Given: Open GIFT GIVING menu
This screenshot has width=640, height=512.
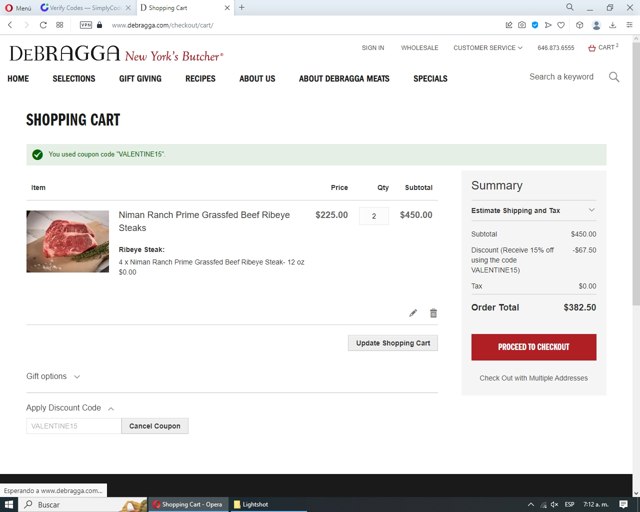Looking at the screenshot, I should click(140, 78).
